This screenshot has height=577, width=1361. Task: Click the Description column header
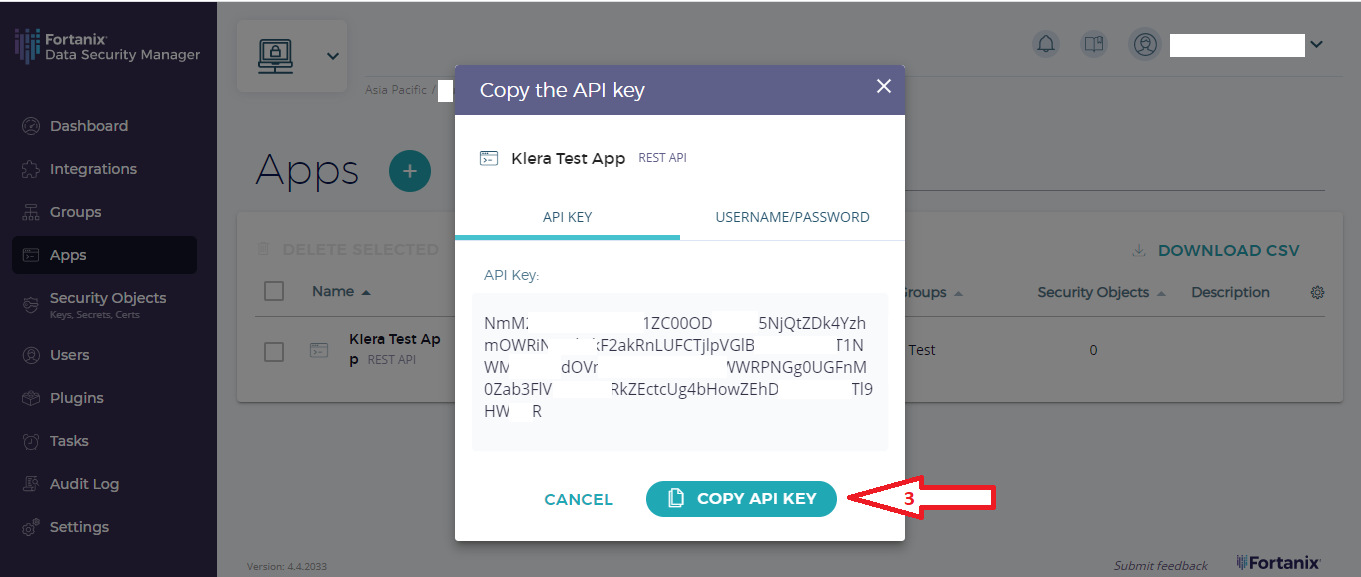click(x=1230, y=292)
